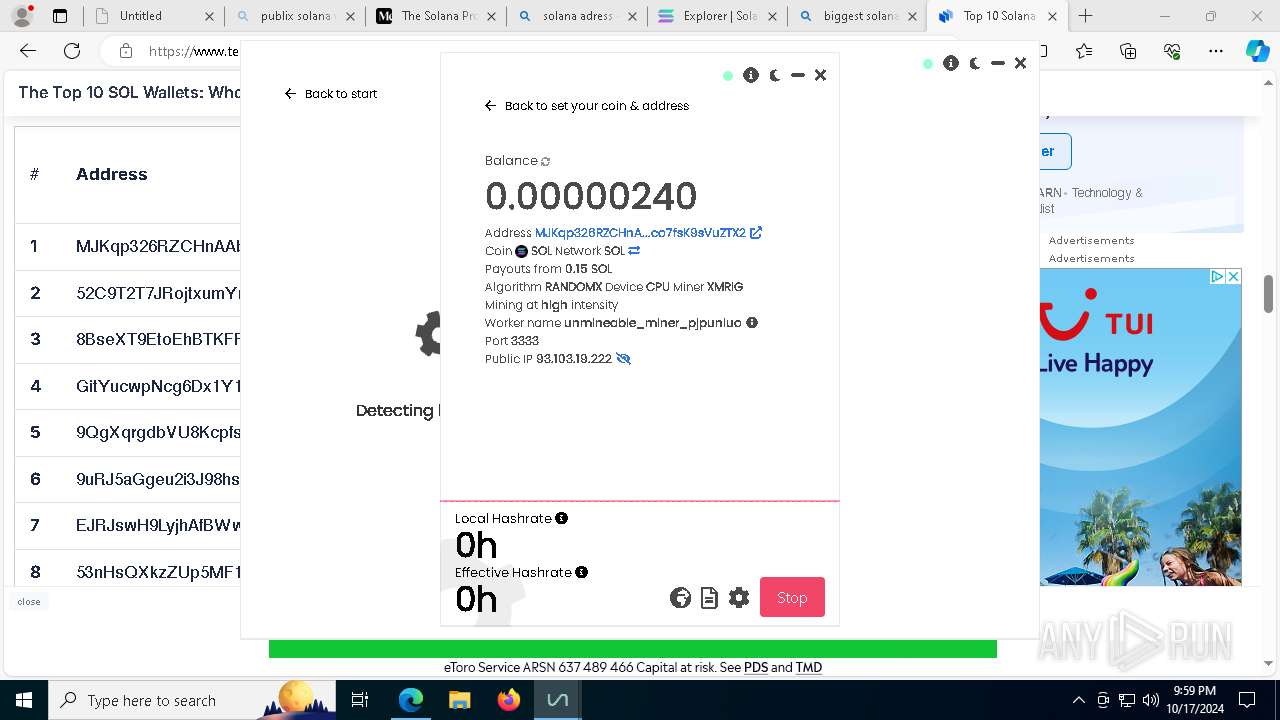The height and width of the screenshot is (720, 1280).
Task: Open the wallet address in external explorer
Action: pyautogui.click(x=756, y=233)
